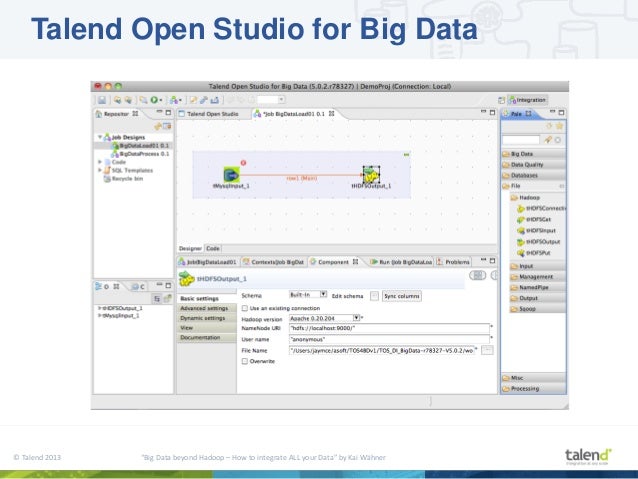Expand the SQL Templates tree node
The width and height of the screenshot is (638, 479).
(100, 170)
